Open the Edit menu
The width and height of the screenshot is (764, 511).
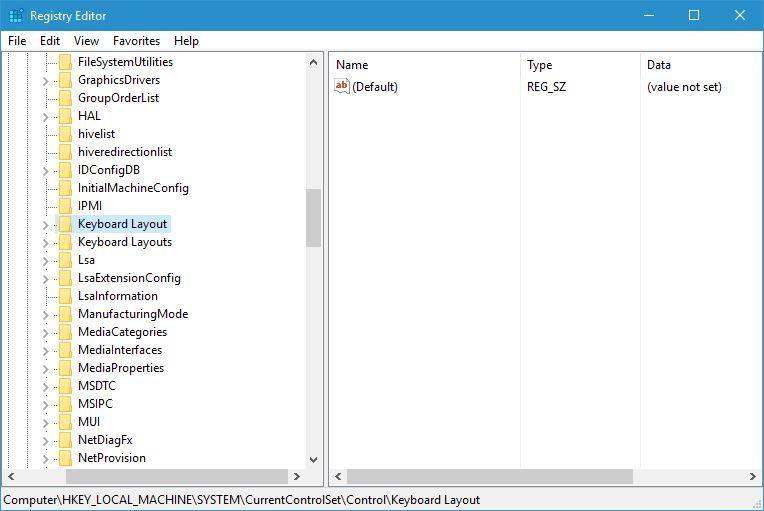50,41
